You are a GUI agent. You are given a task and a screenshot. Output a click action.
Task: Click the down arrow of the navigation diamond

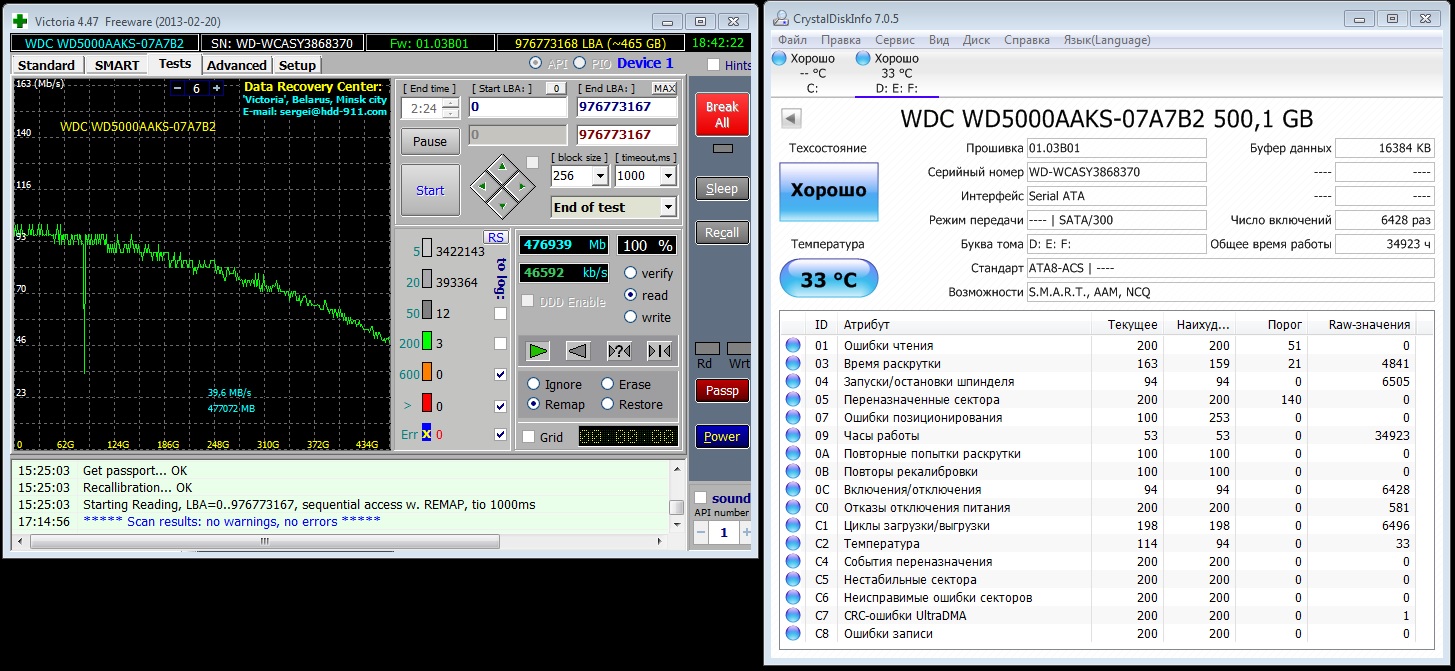tap(503, 205)
